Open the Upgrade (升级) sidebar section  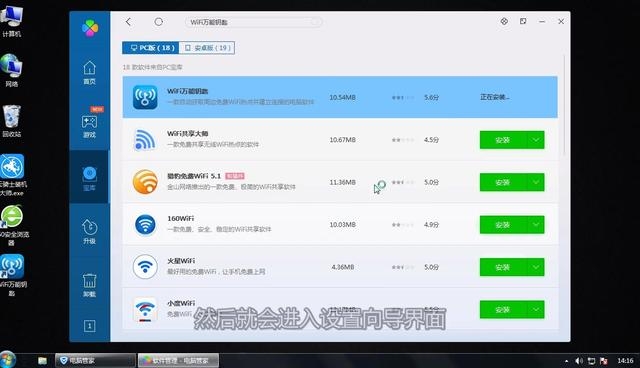click(89, 232)
